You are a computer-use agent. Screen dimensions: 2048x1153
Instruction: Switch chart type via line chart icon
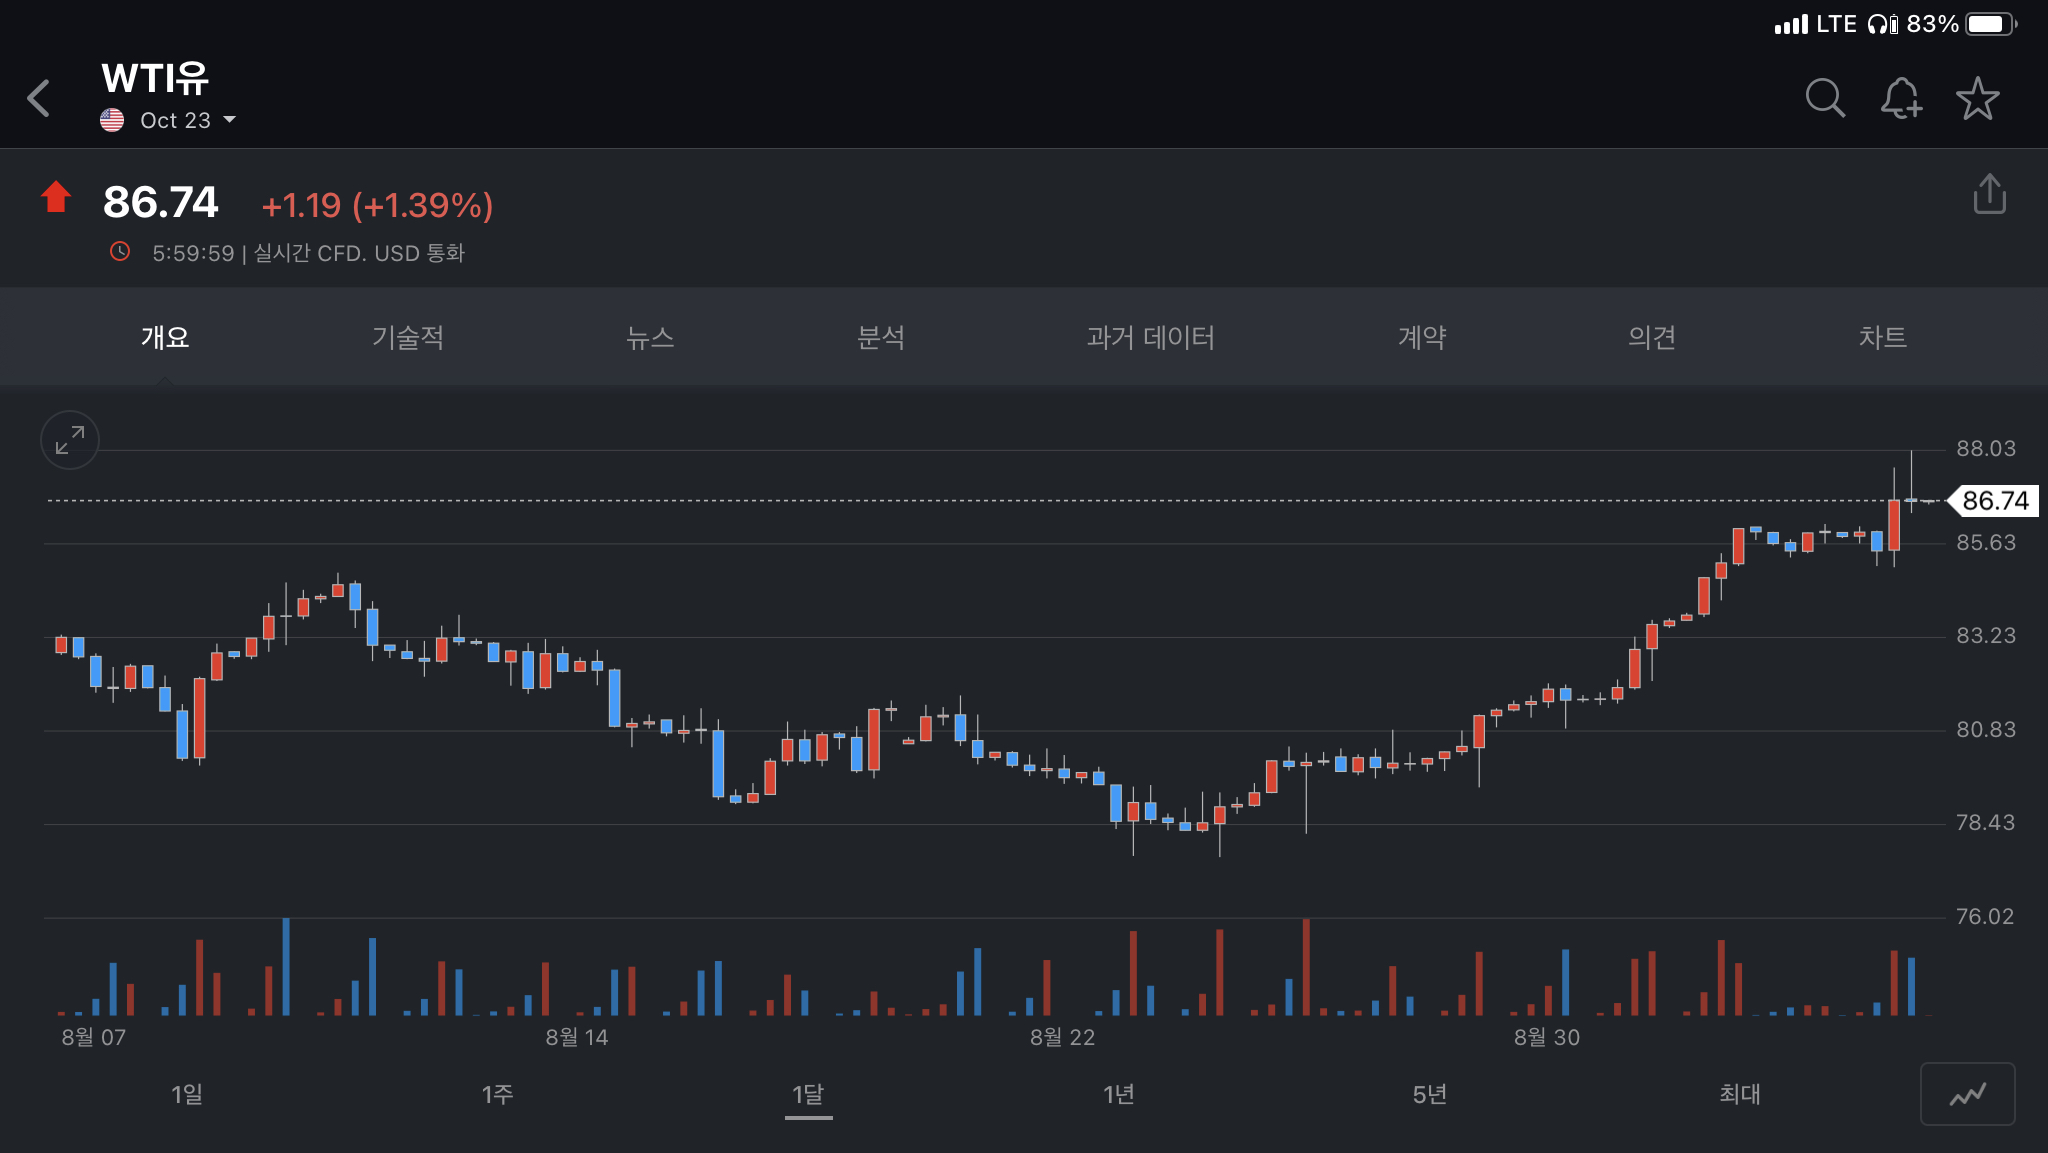point(1967,1094)
